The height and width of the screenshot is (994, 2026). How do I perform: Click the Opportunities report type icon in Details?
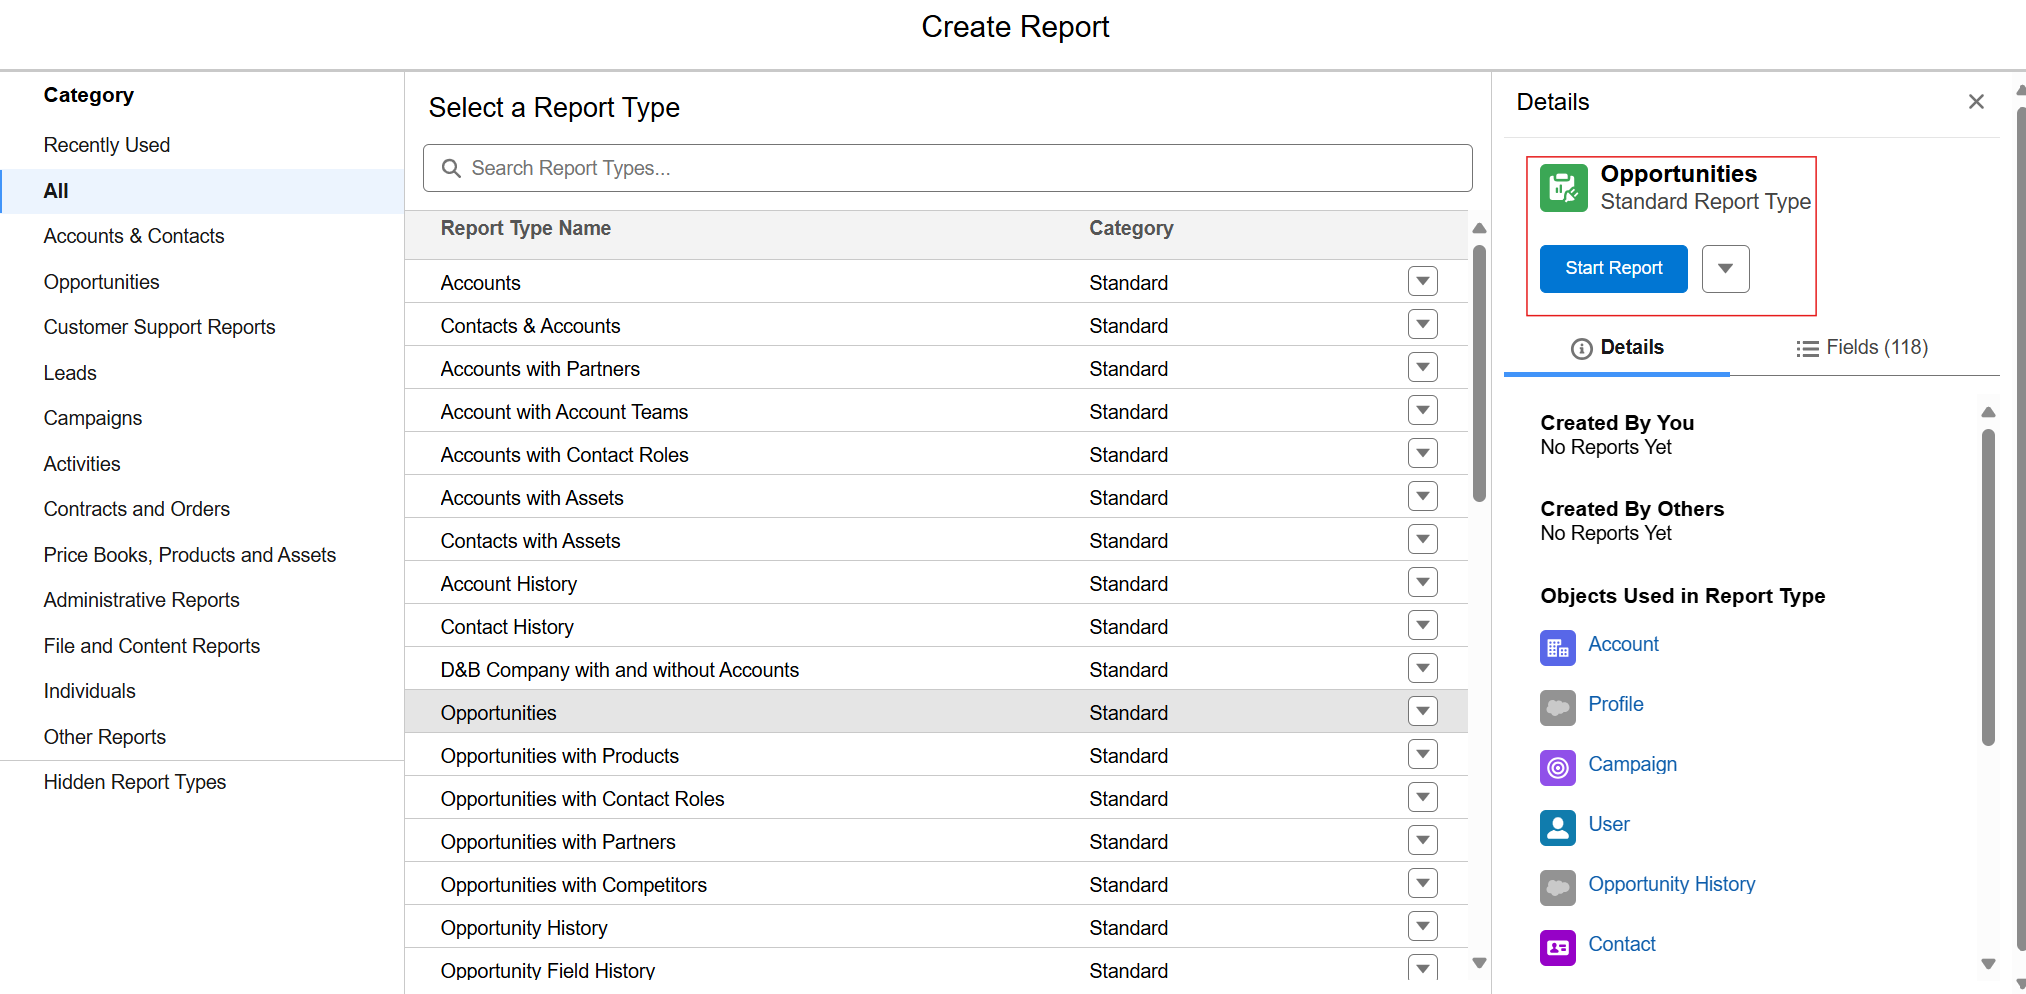(1563, 188)
